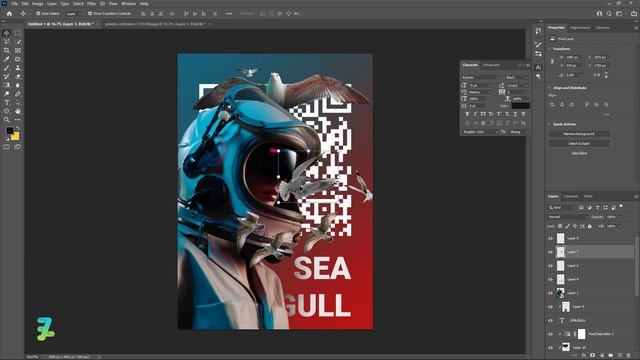
Task: Collapse the Quick Actions section
Action: click(x=550, y=124)
